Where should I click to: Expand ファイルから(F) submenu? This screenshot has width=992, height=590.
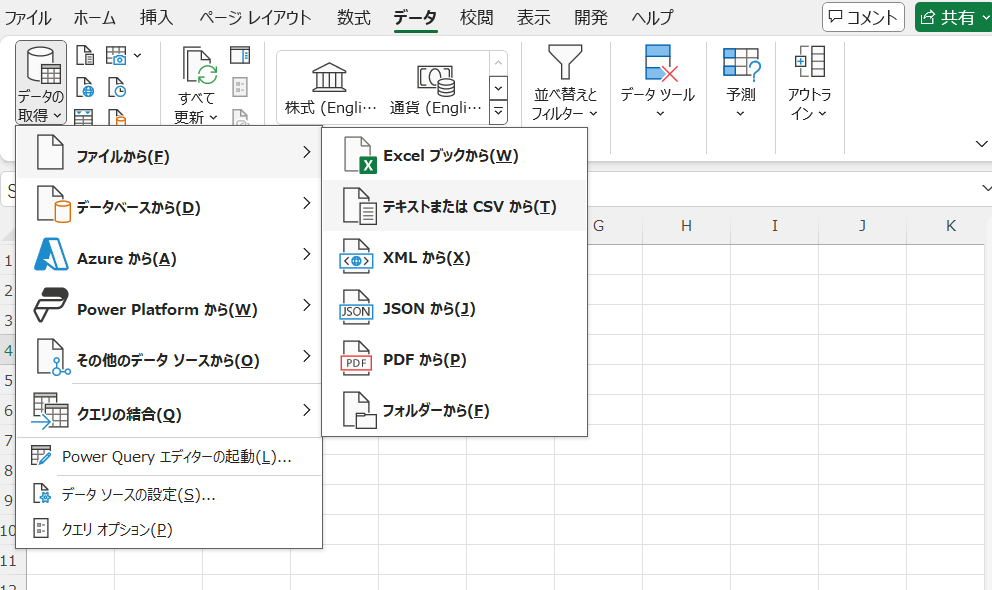tap(169, 152)
